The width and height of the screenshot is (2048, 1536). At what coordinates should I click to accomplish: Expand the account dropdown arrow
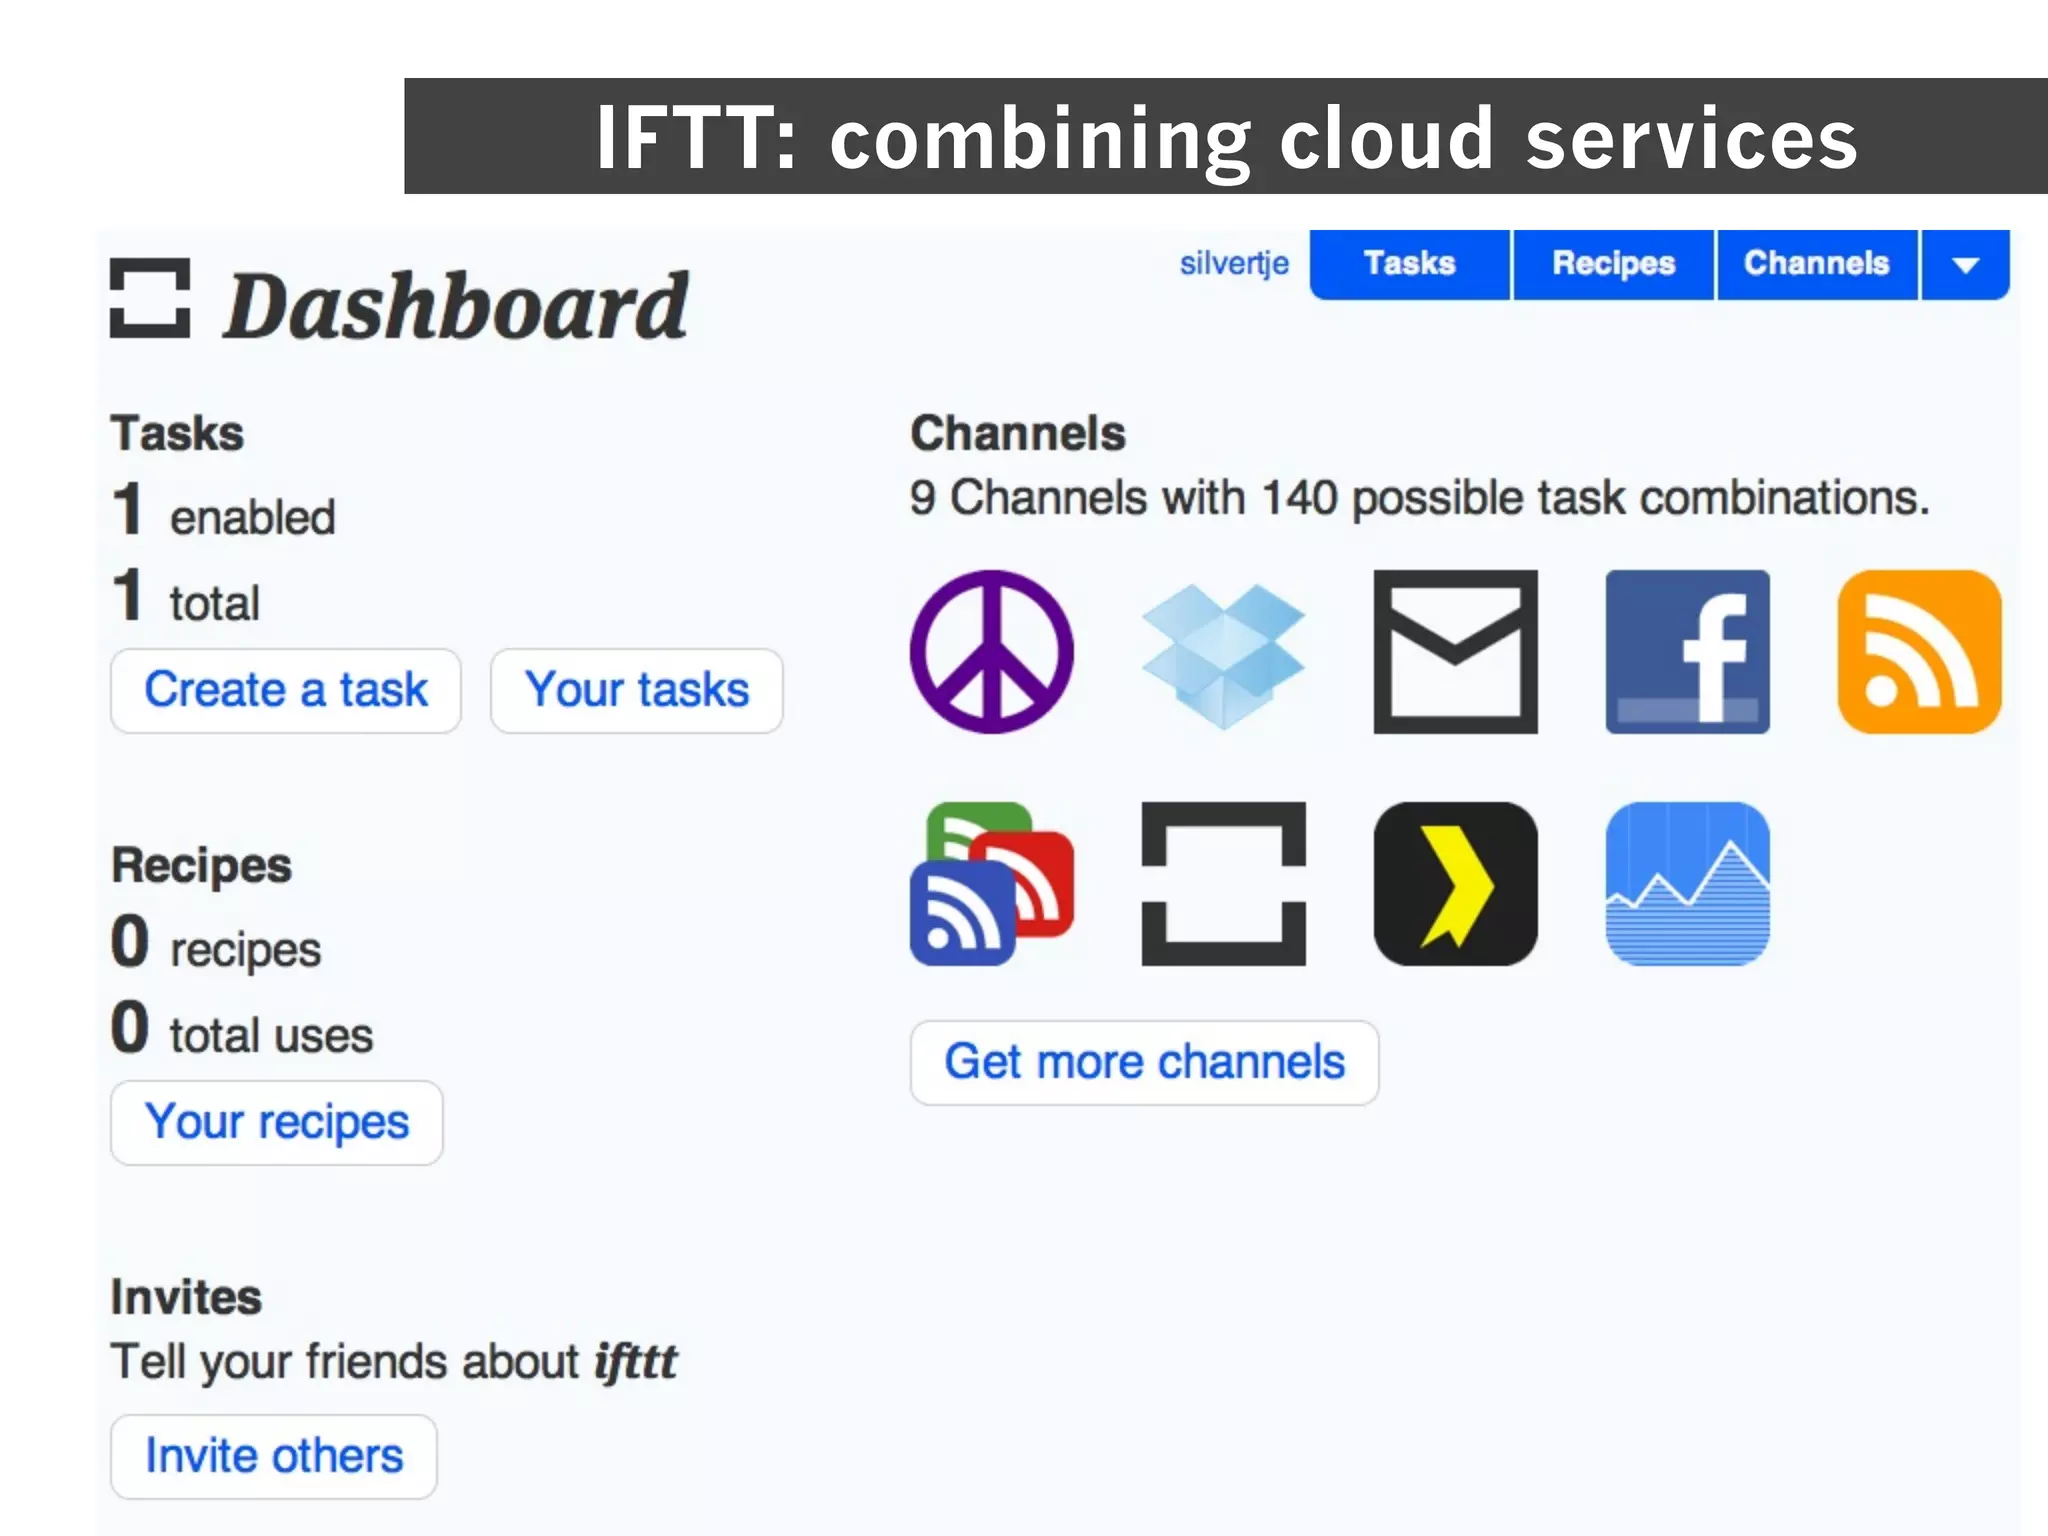click(x=1965, y=264)
